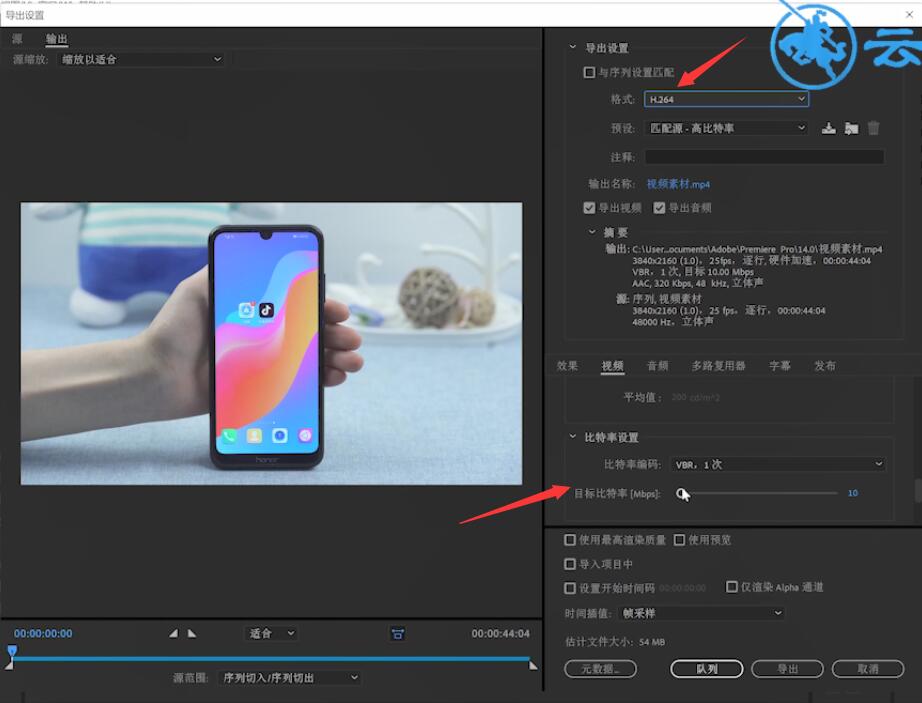This screenshot has height=703, width=922.
Task: Click the estimated file size 54 MB
Action: [x=652, y=641]
